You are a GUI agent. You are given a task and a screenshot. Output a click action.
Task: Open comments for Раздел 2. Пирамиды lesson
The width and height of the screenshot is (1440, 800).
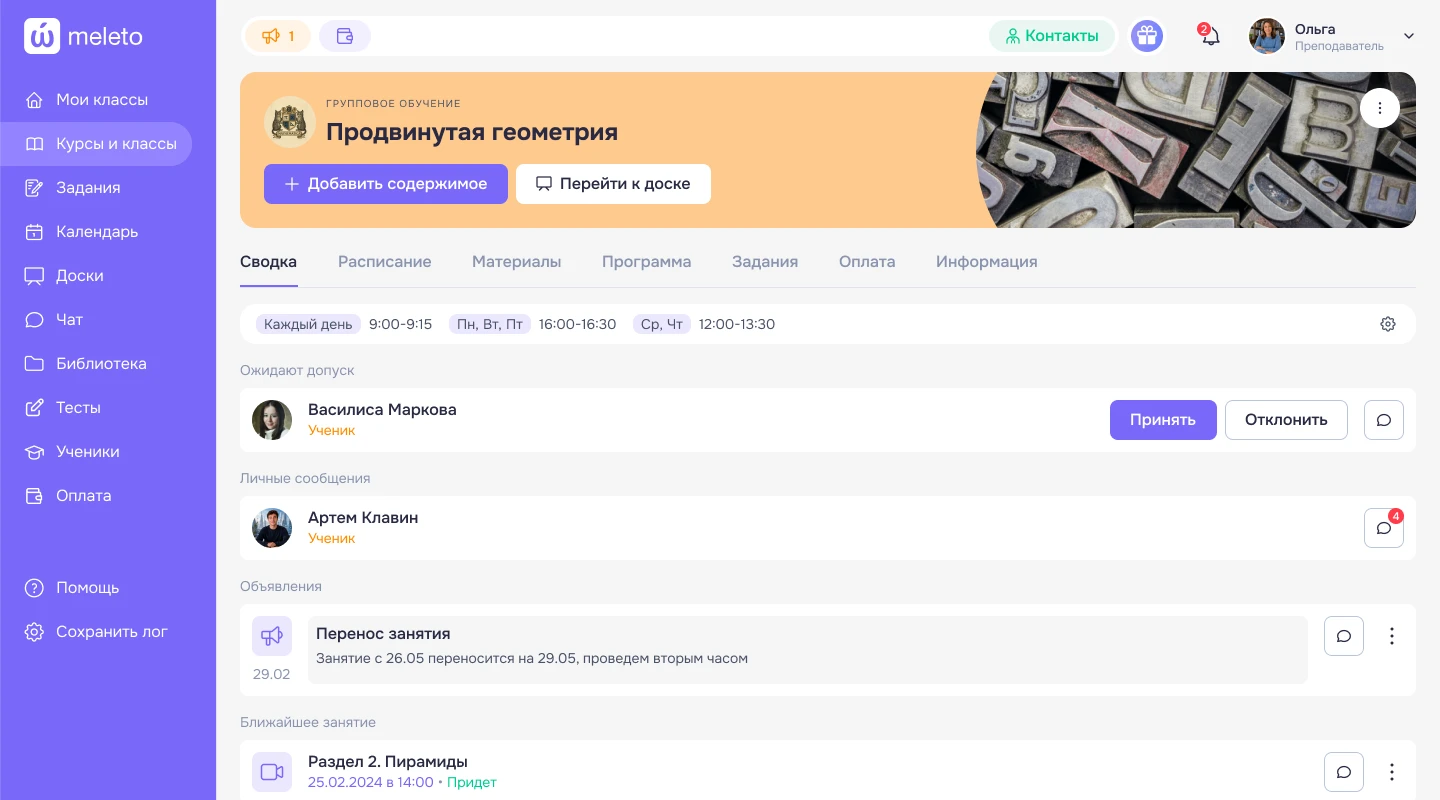pyautogui.click(x=1344, y=772)
